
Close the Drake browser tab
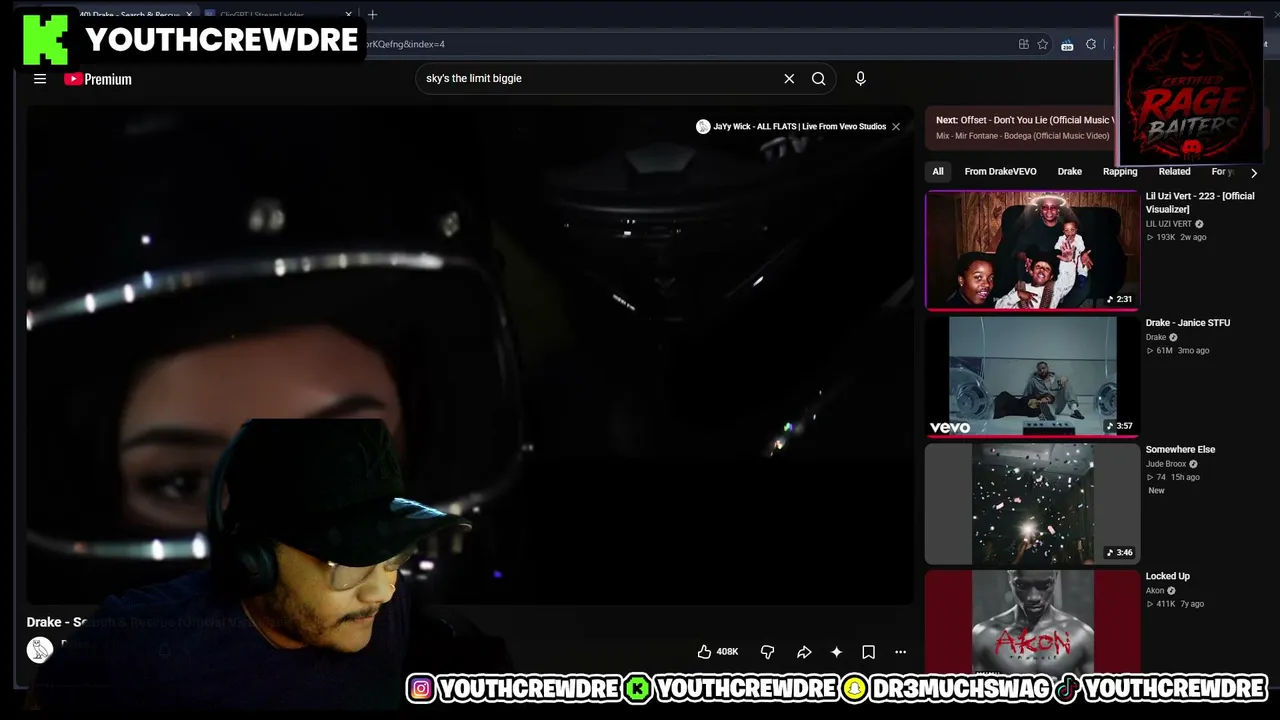[189, 15]
